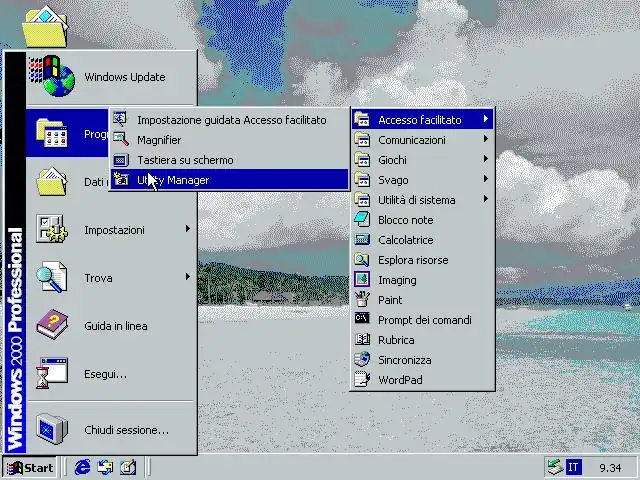Click the Calcolatrice calculator icon
This screenshot has height=480, width=640.
pyautogui.click(x=362, y=239)
